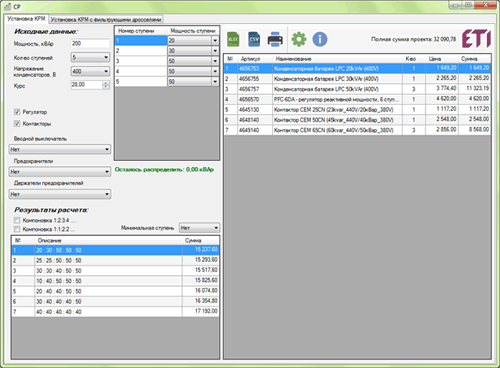Click sum cell 17 192,00
This screenshot has width=500, height=368.
pos(201,311)
